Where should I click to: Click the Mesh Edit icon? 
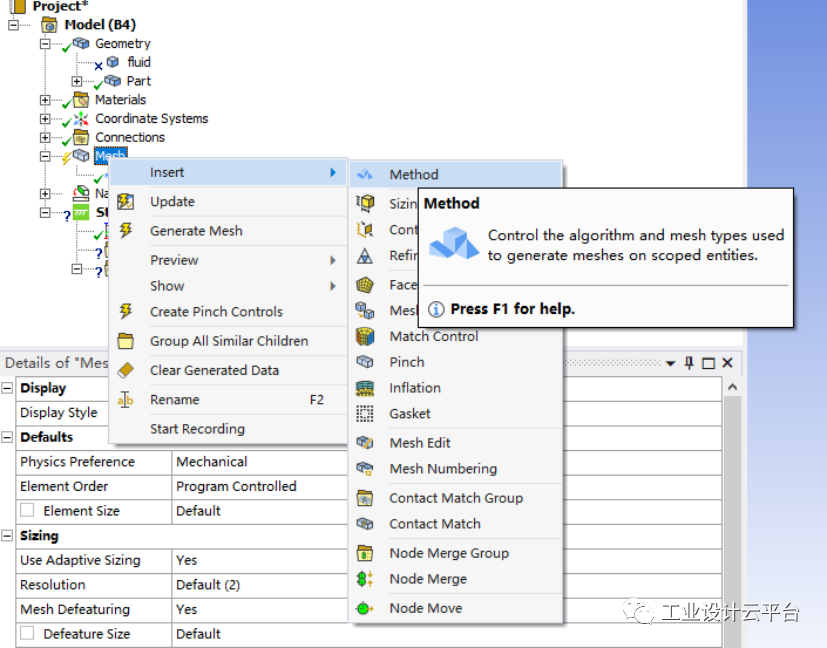click(x=365, y=442)
